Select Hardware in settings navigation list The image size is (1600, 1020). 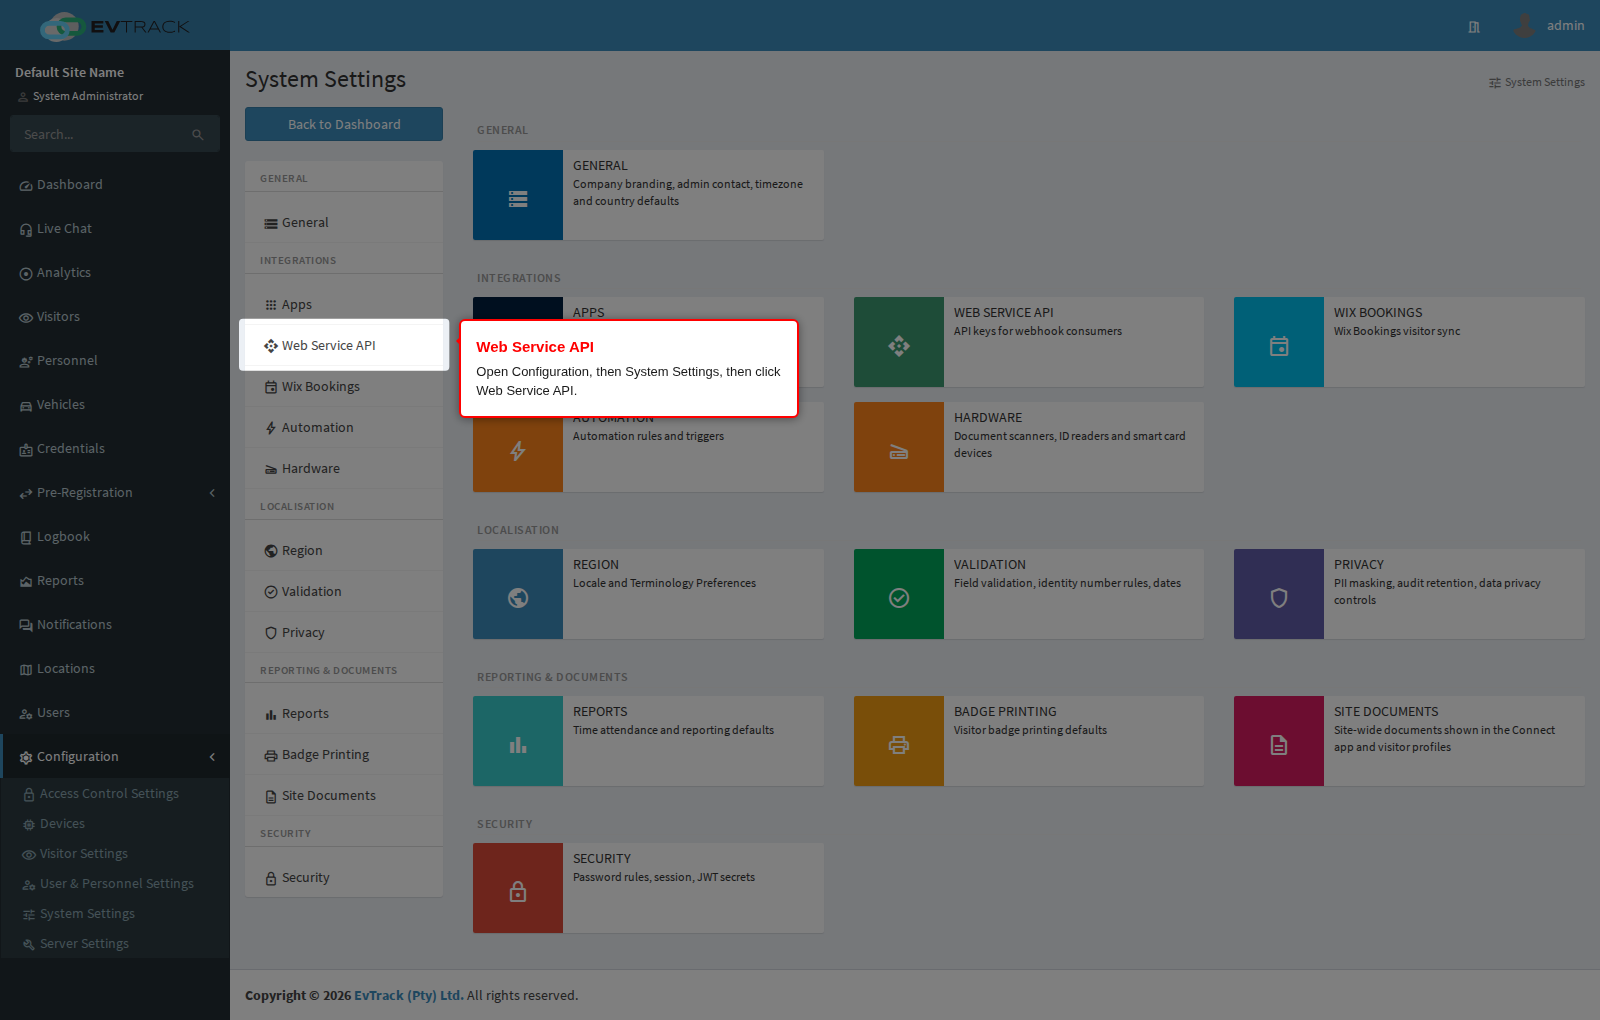344,469
